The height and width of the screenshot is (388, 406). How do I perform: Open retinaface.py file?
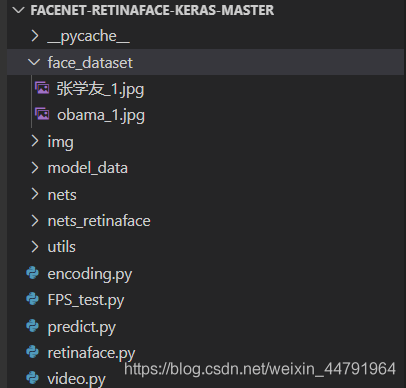pos(91,353)
